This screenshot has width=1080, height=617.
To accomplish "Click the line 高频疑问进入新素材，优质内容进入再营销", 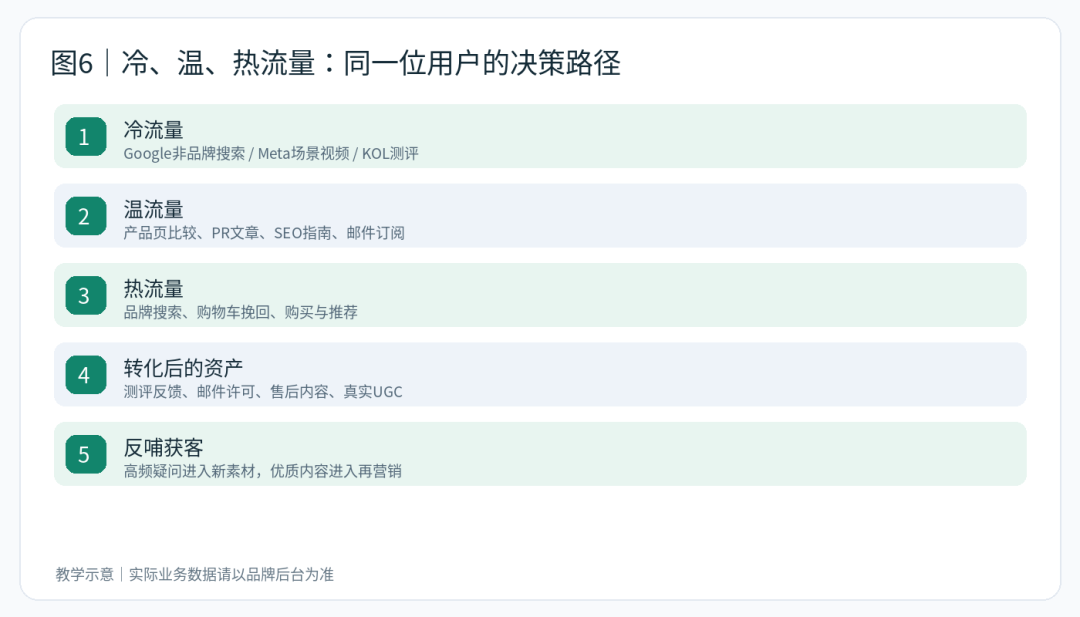I will (262, 471).
